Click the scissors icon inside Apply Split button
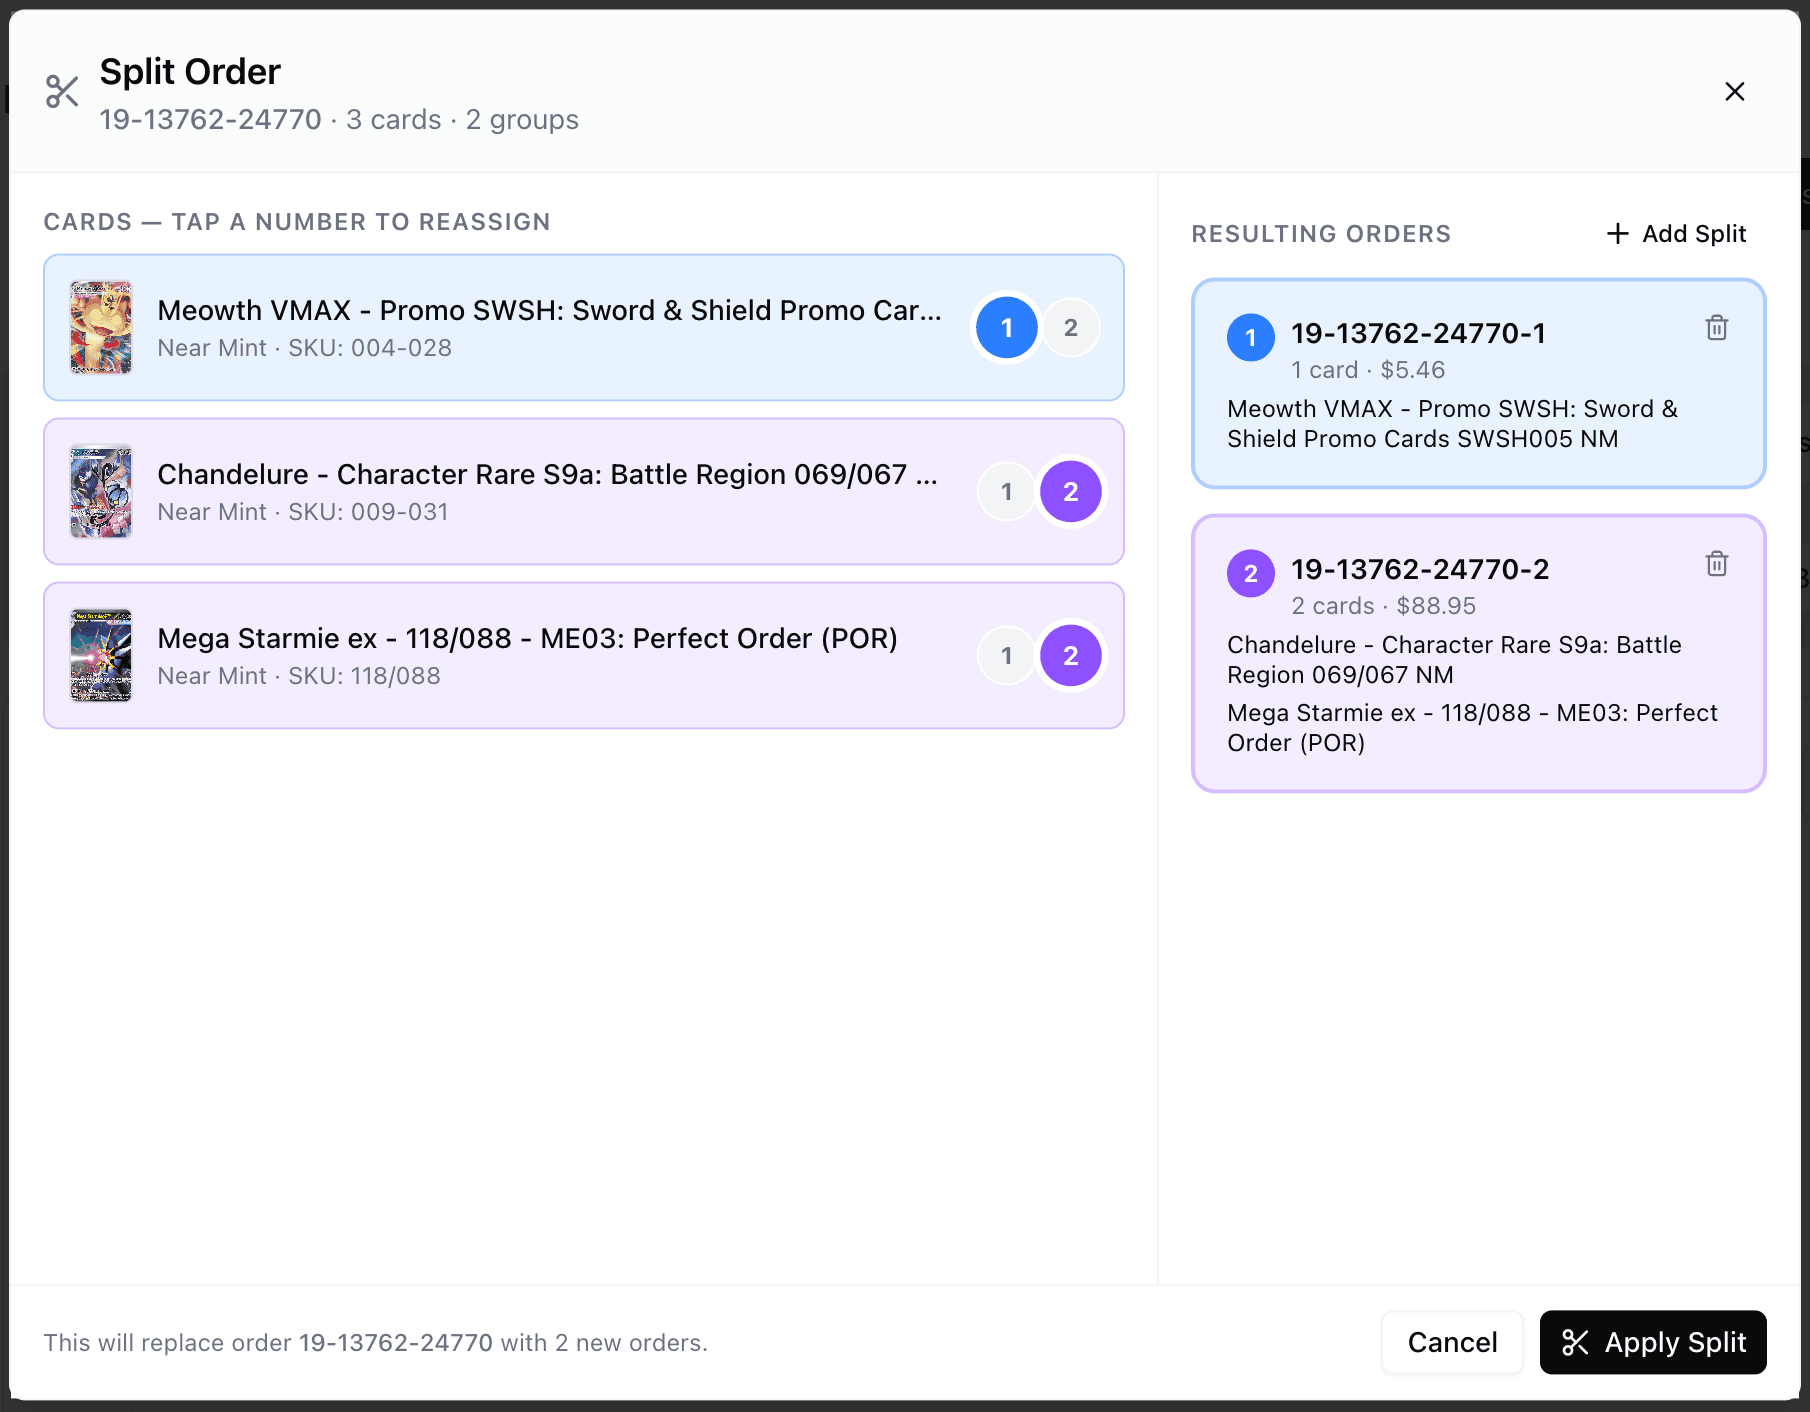Image resolution: width=1810 pixels, height=1412 pixels. [1576, 1343]
